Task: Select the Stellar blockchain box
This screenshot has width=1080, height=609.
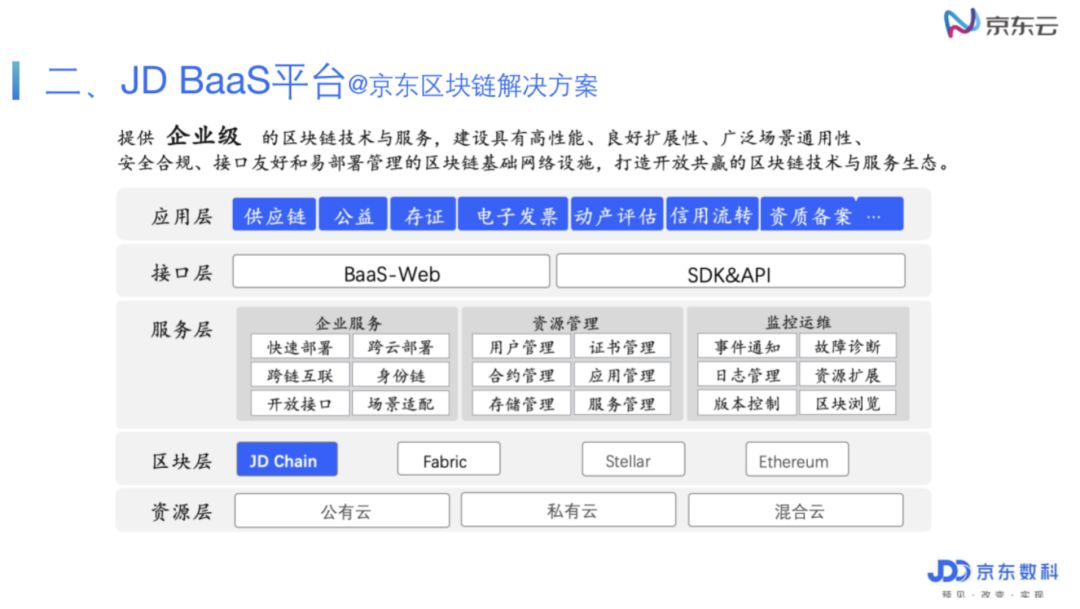Action: click(633, 460)
